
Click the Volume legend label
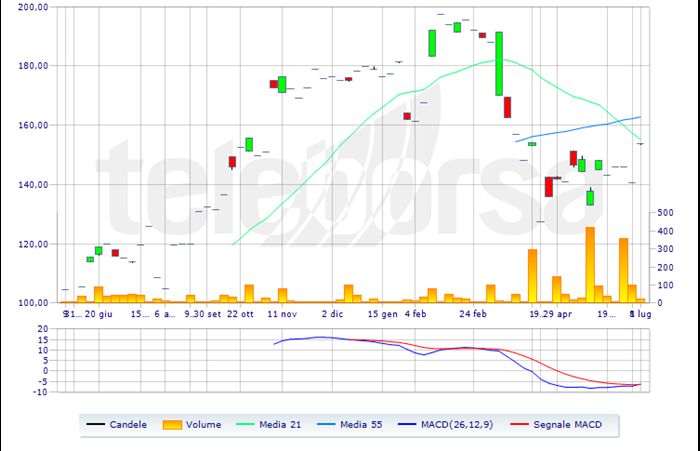coord(204,425)
